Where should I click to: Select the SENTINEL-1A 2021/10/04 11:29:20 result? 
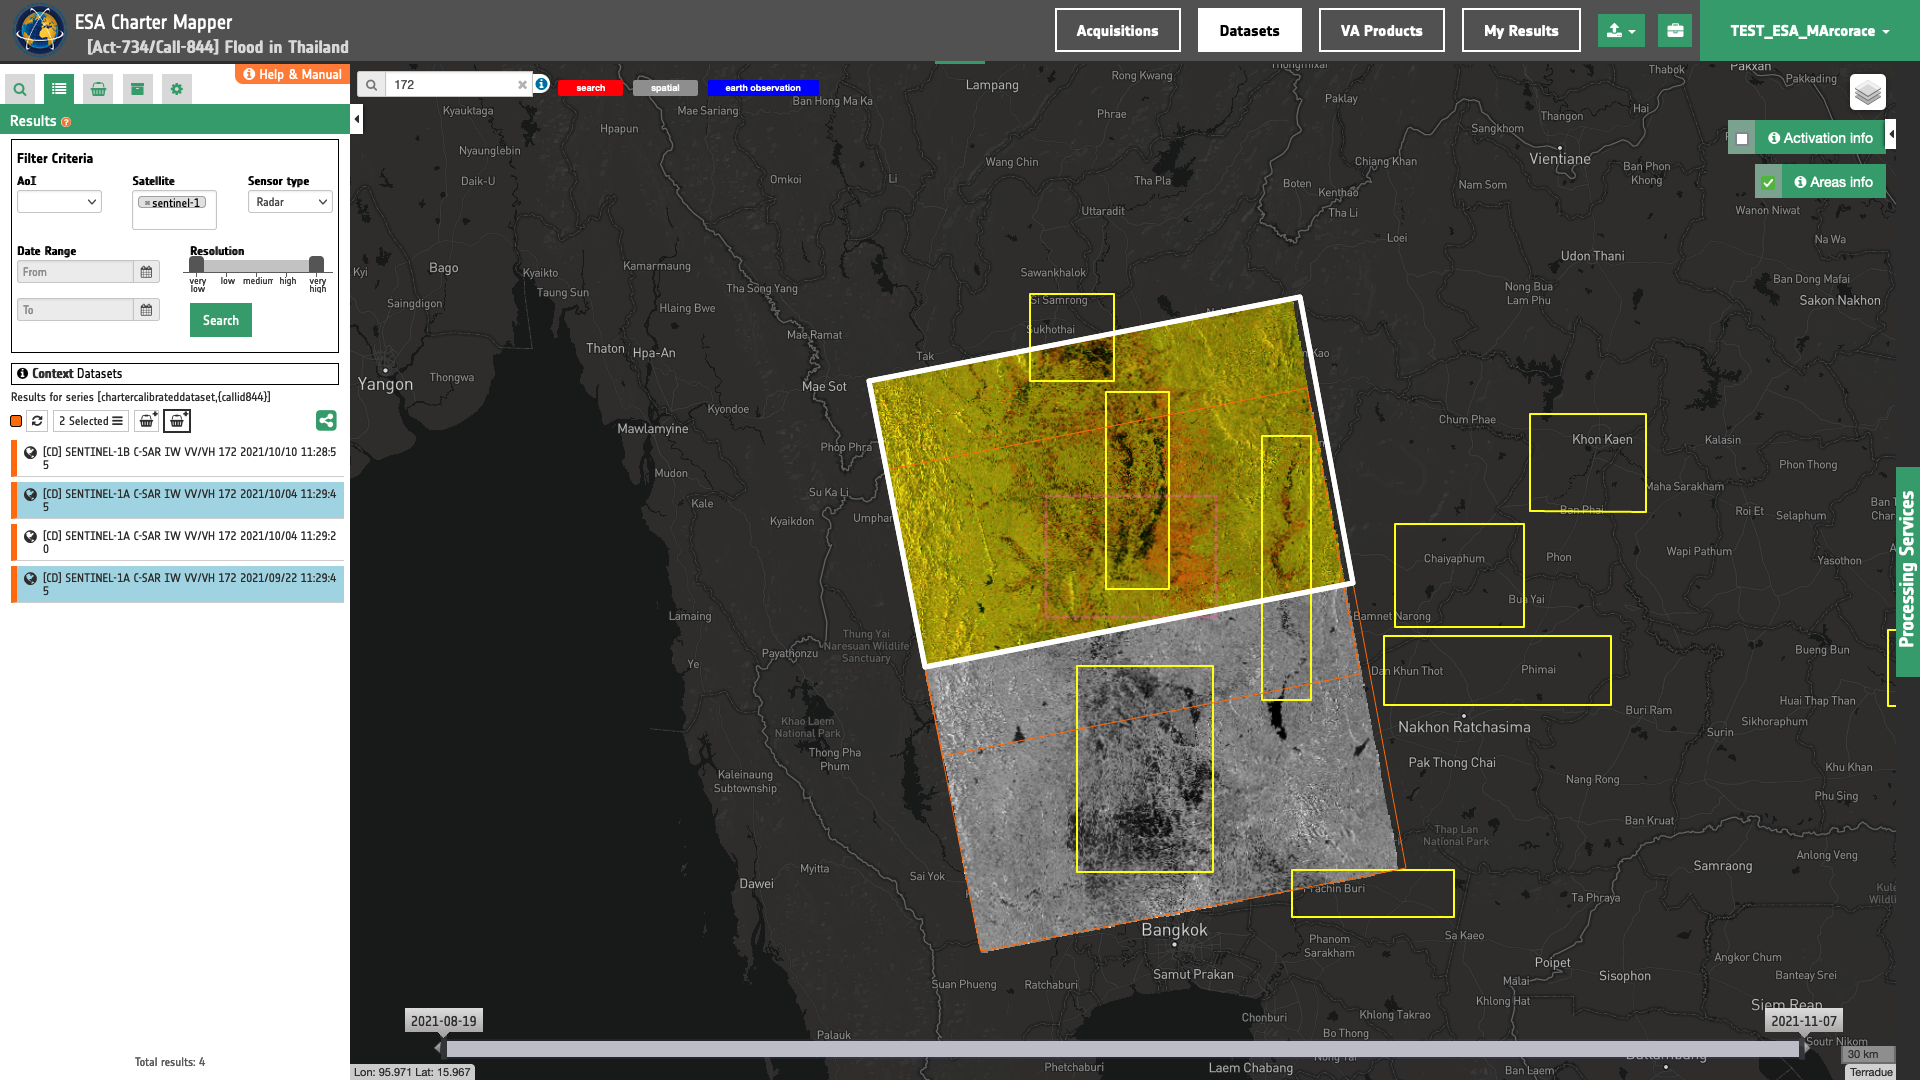[178, 542]
